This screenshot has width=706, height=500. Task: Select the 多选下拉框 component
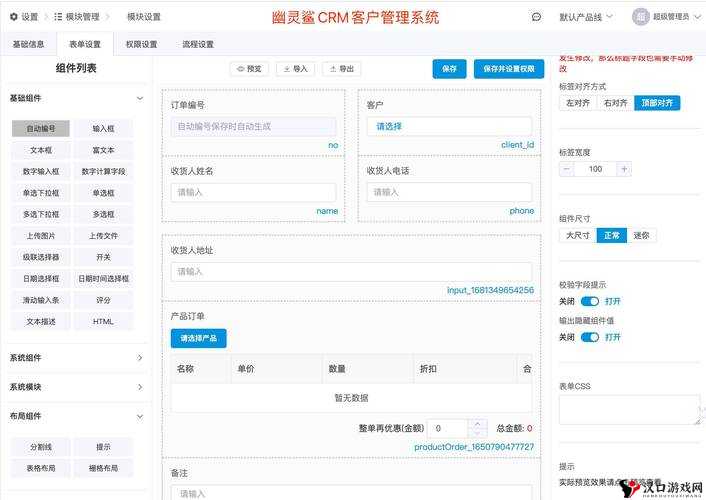[41, 214]
